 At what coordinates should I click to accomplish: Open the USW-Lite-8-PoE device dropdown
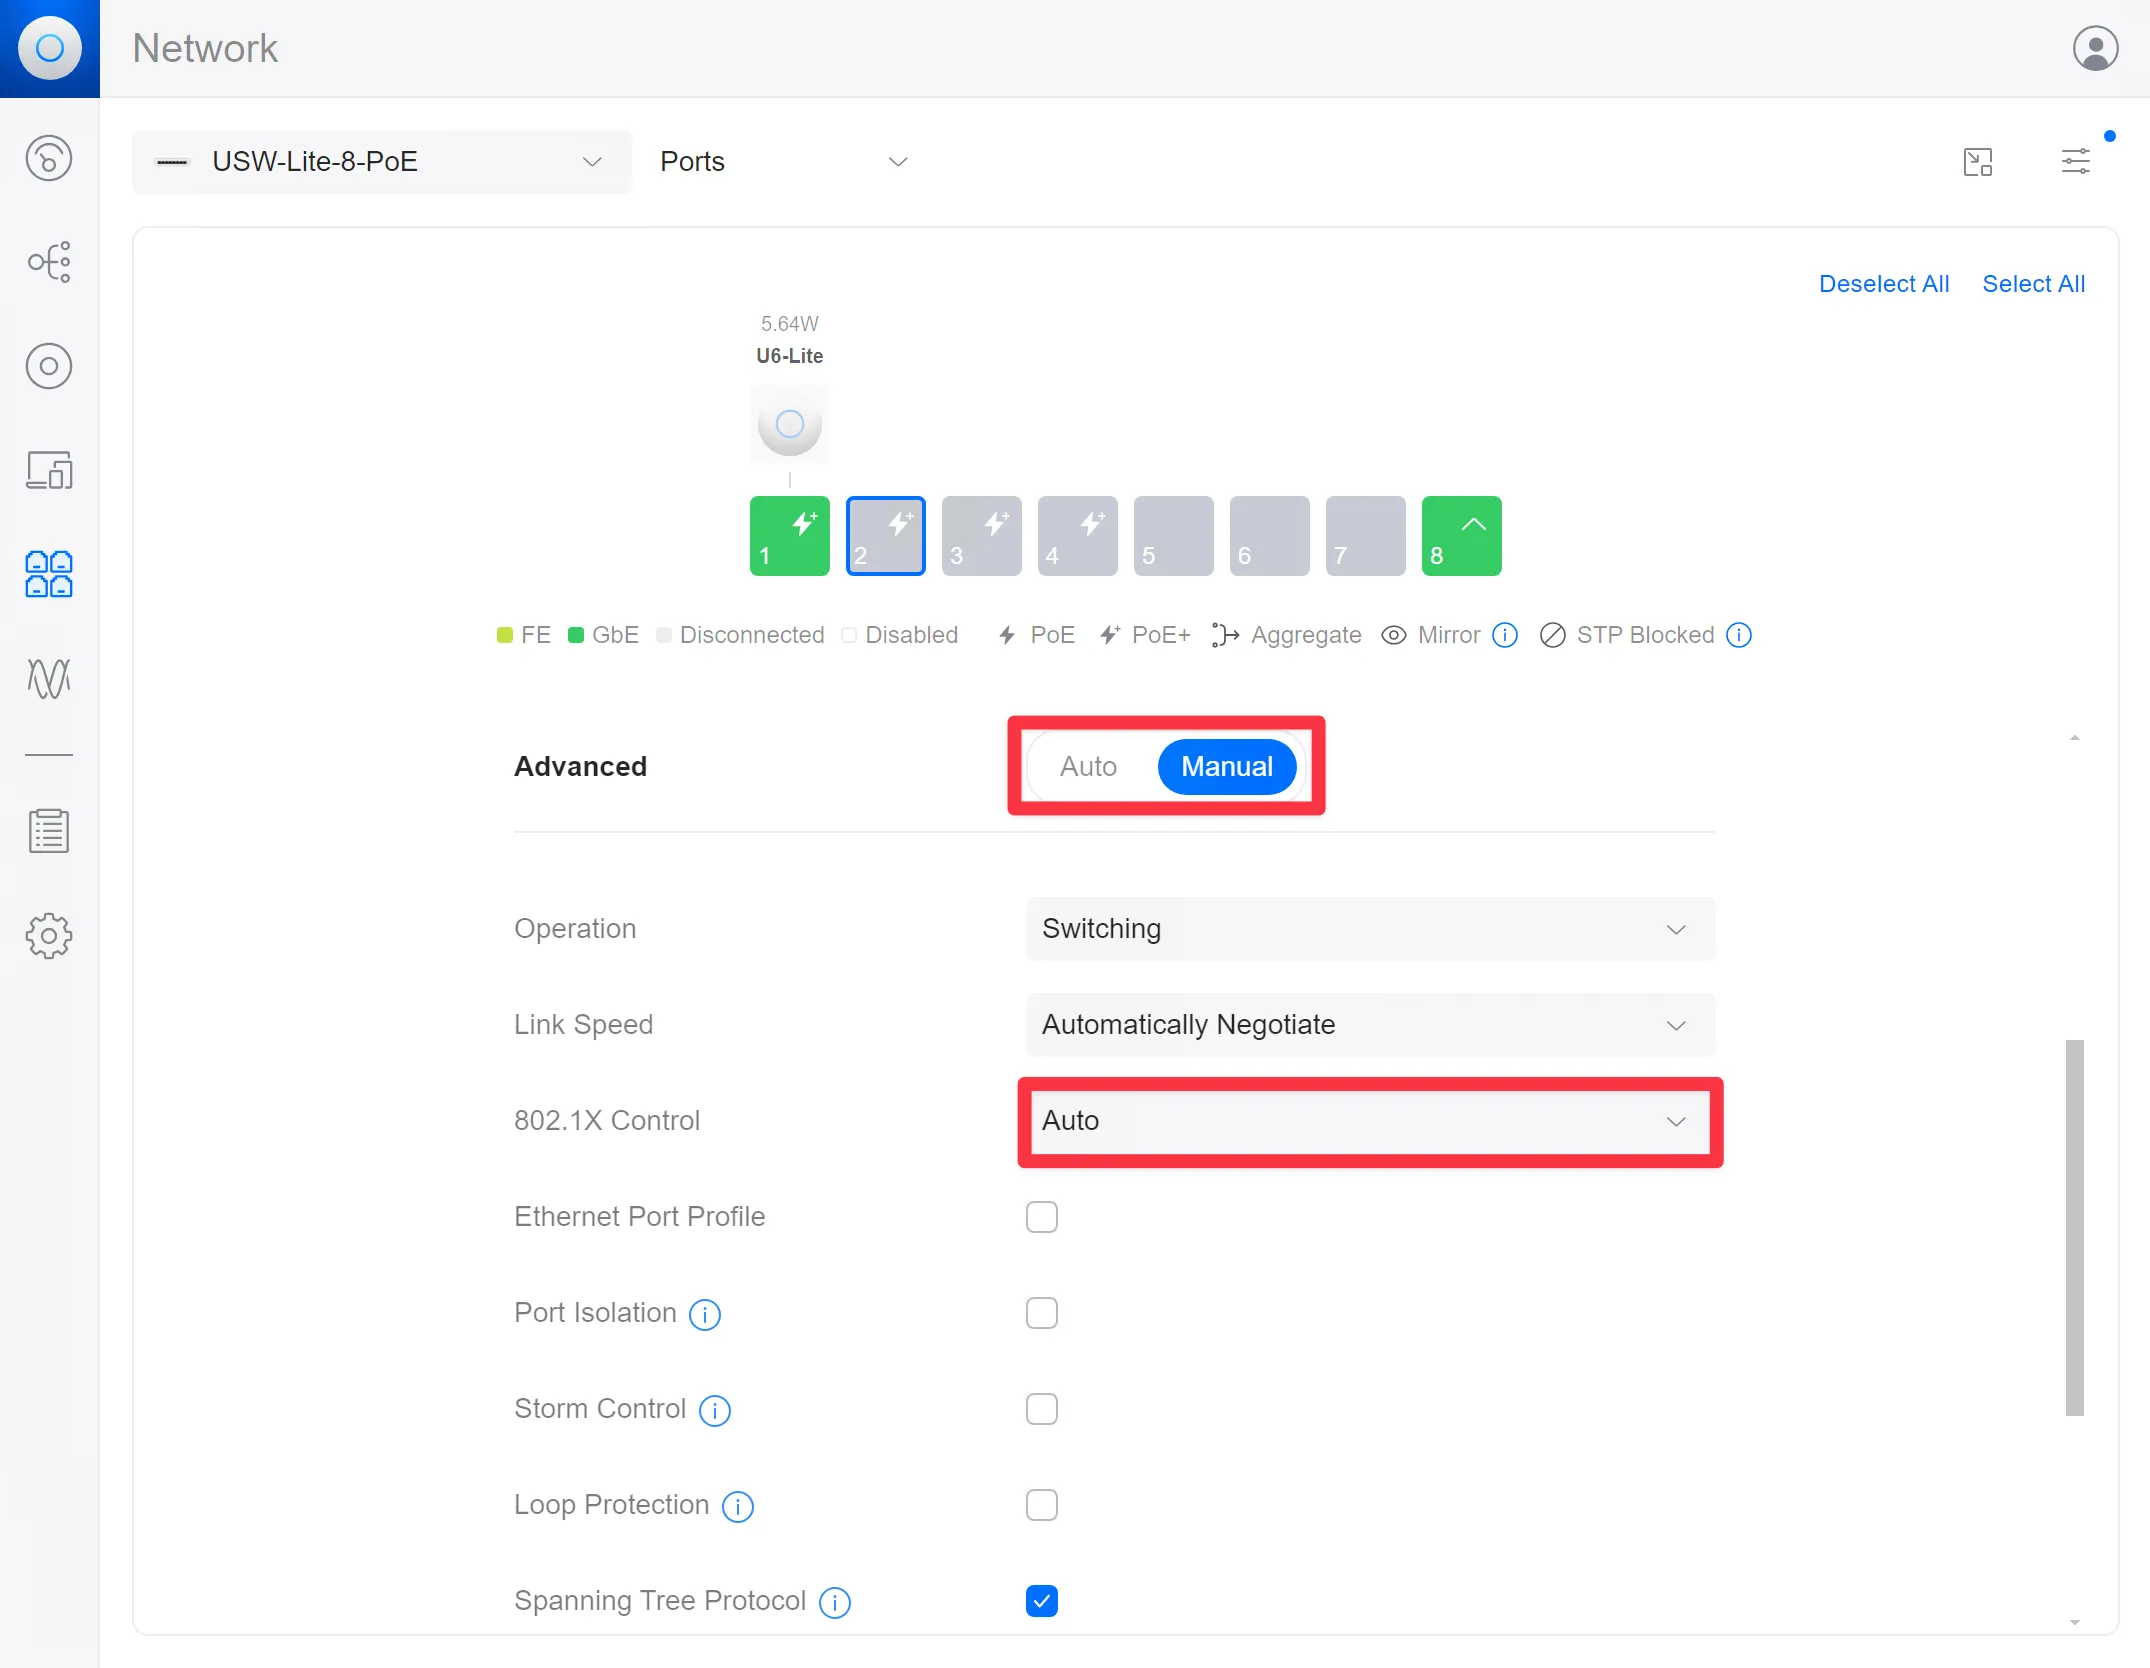coord(381,161)
